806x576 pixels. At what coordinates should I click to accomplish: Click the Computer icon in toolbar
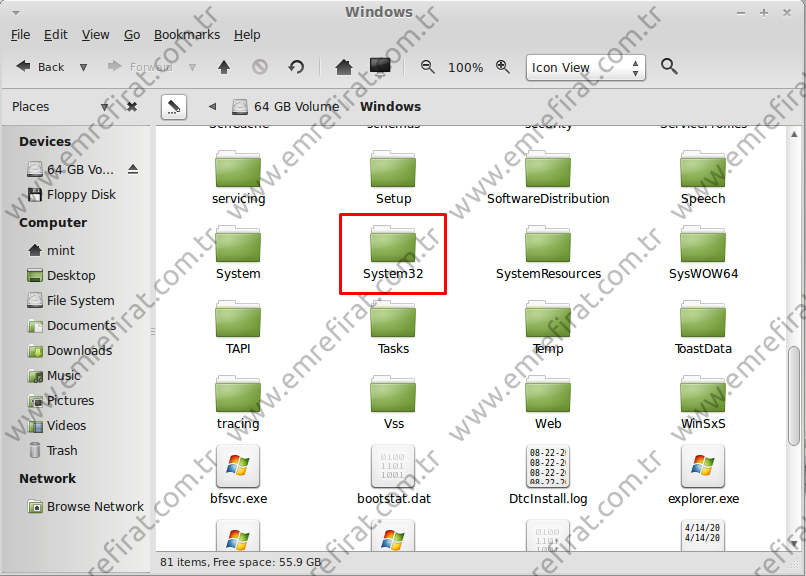pyautogui.click(x=379, y=67)
